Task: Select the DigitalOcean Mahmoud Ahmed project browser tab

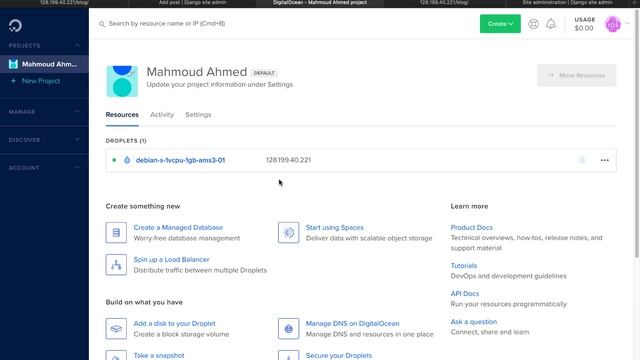Action: [x=320, y=3]
